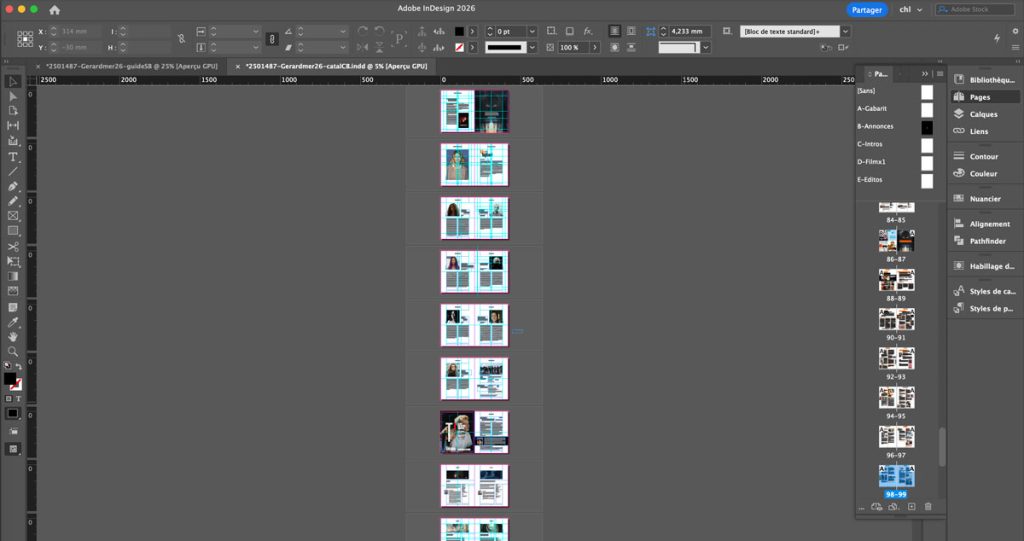Select the Selection tool arrow

tap(12, 81)
